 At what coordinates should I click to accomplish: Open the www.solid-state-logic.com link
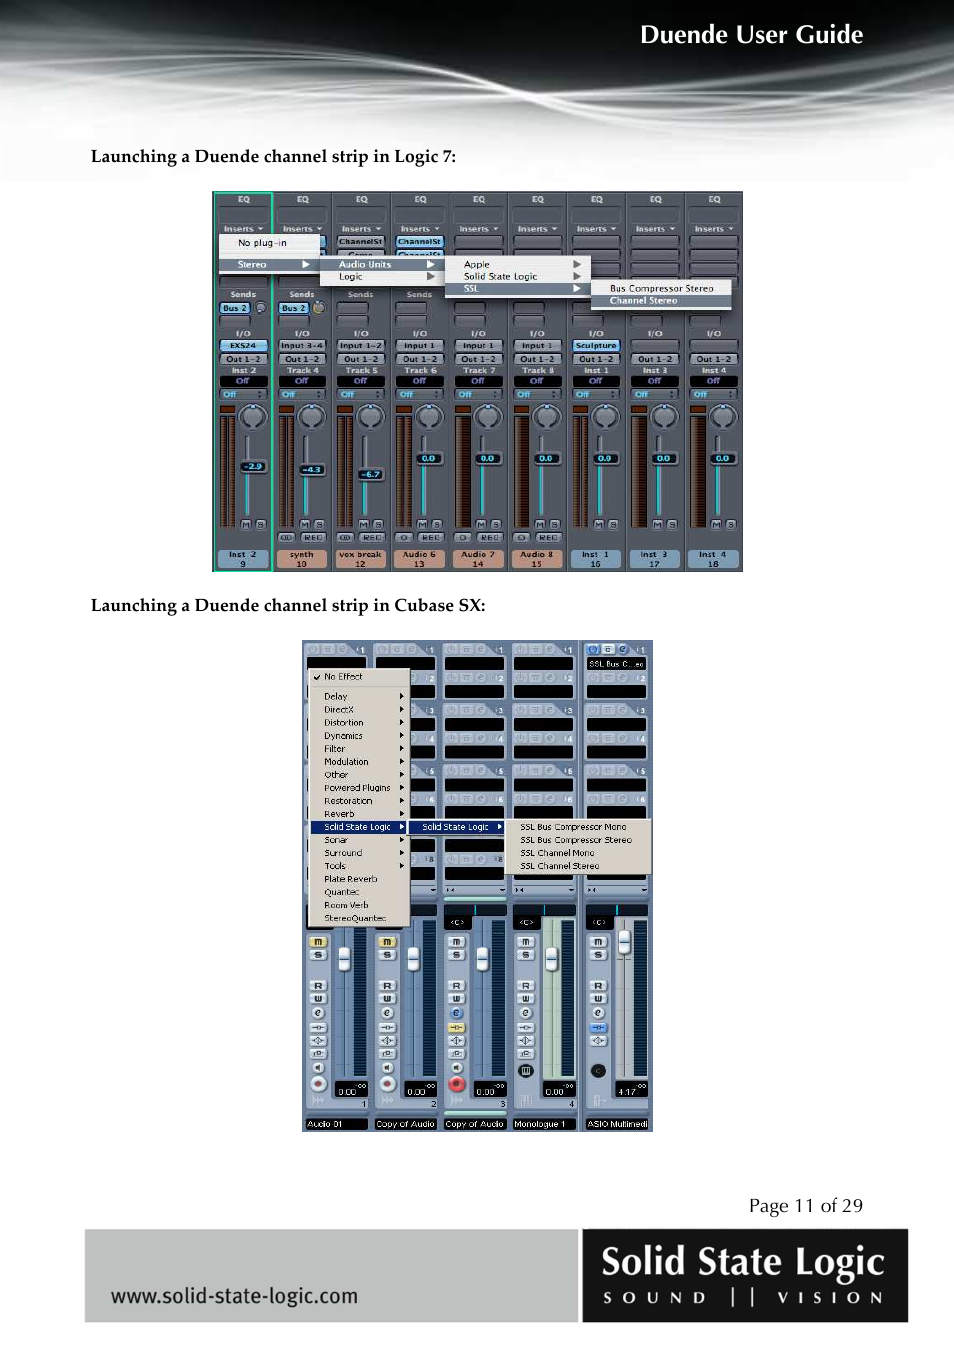click(234, 1296)
